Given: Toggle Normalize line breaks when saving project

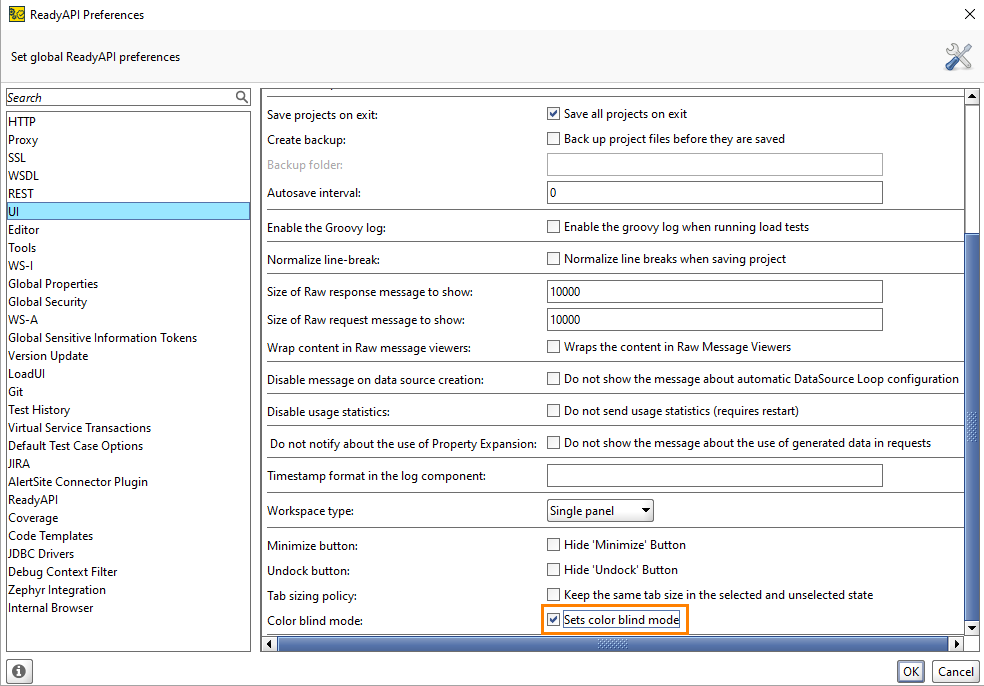Looking at the screenshot, I should [553, 259].
